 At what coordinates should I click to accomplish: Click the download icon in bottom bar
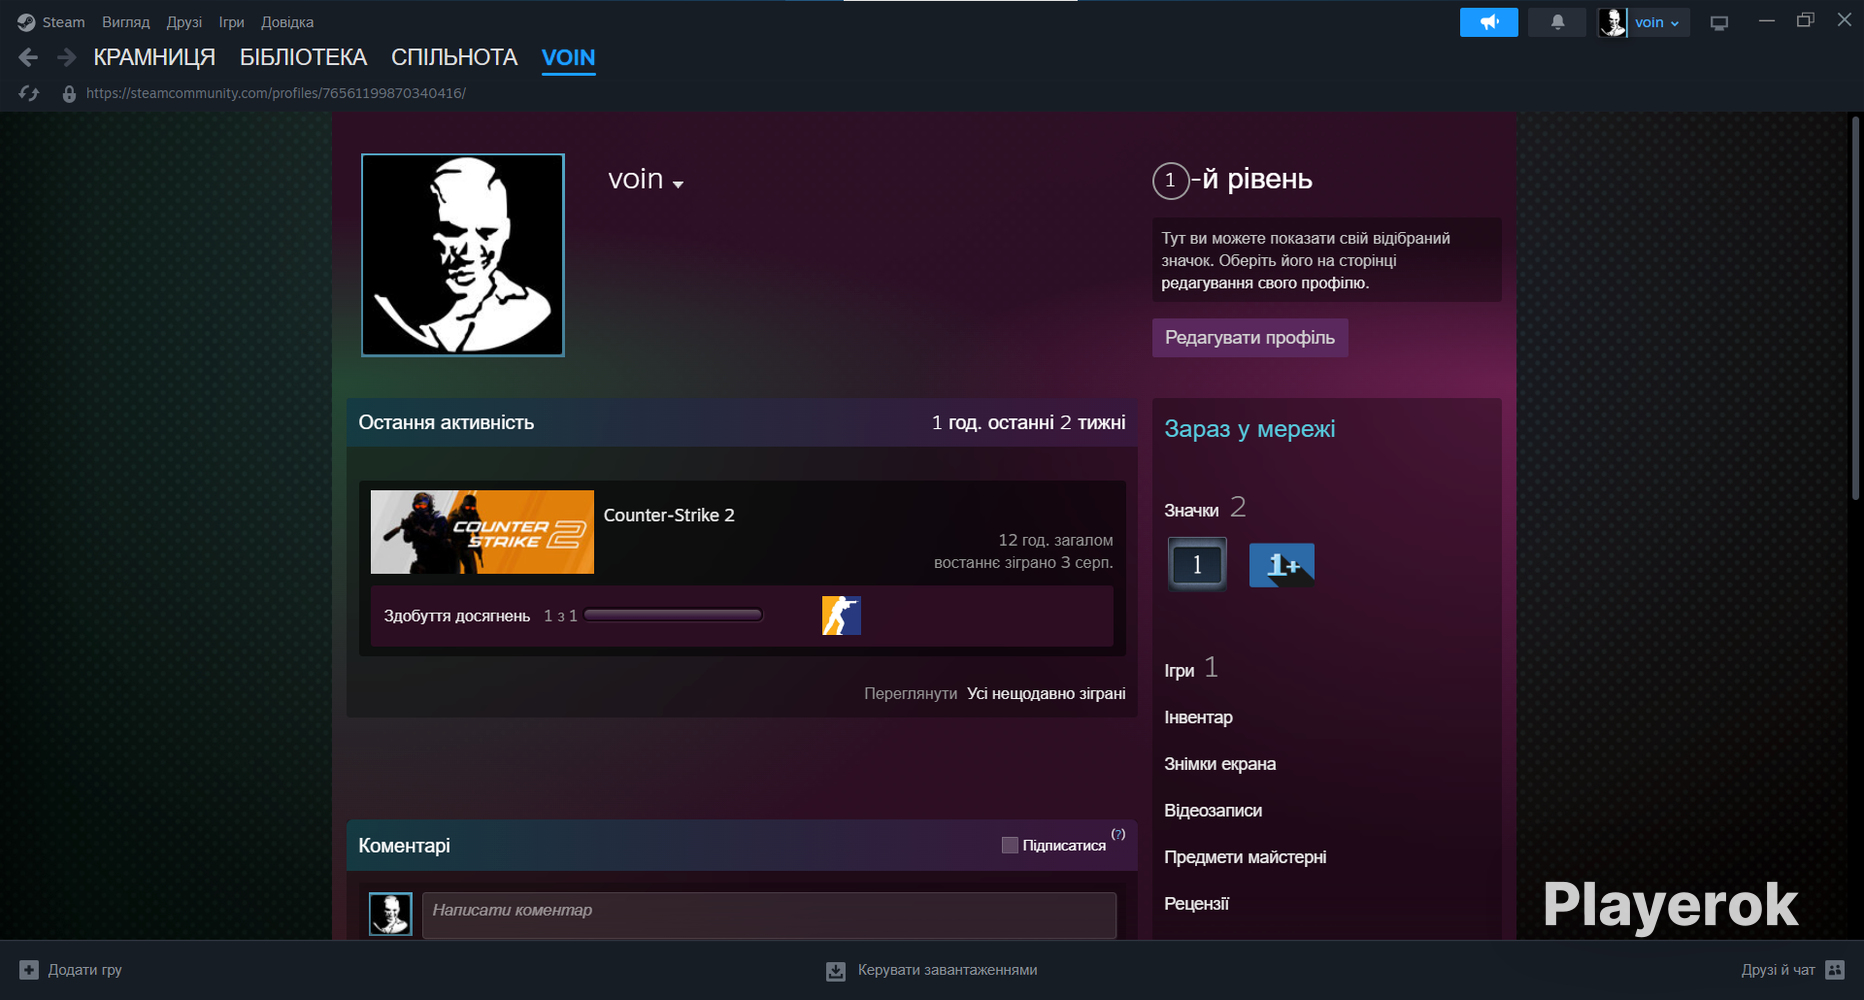(x=836, y=971)
